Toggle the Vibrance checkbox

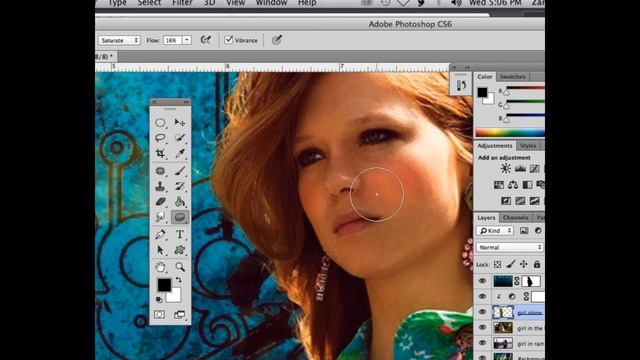point(229,40)
